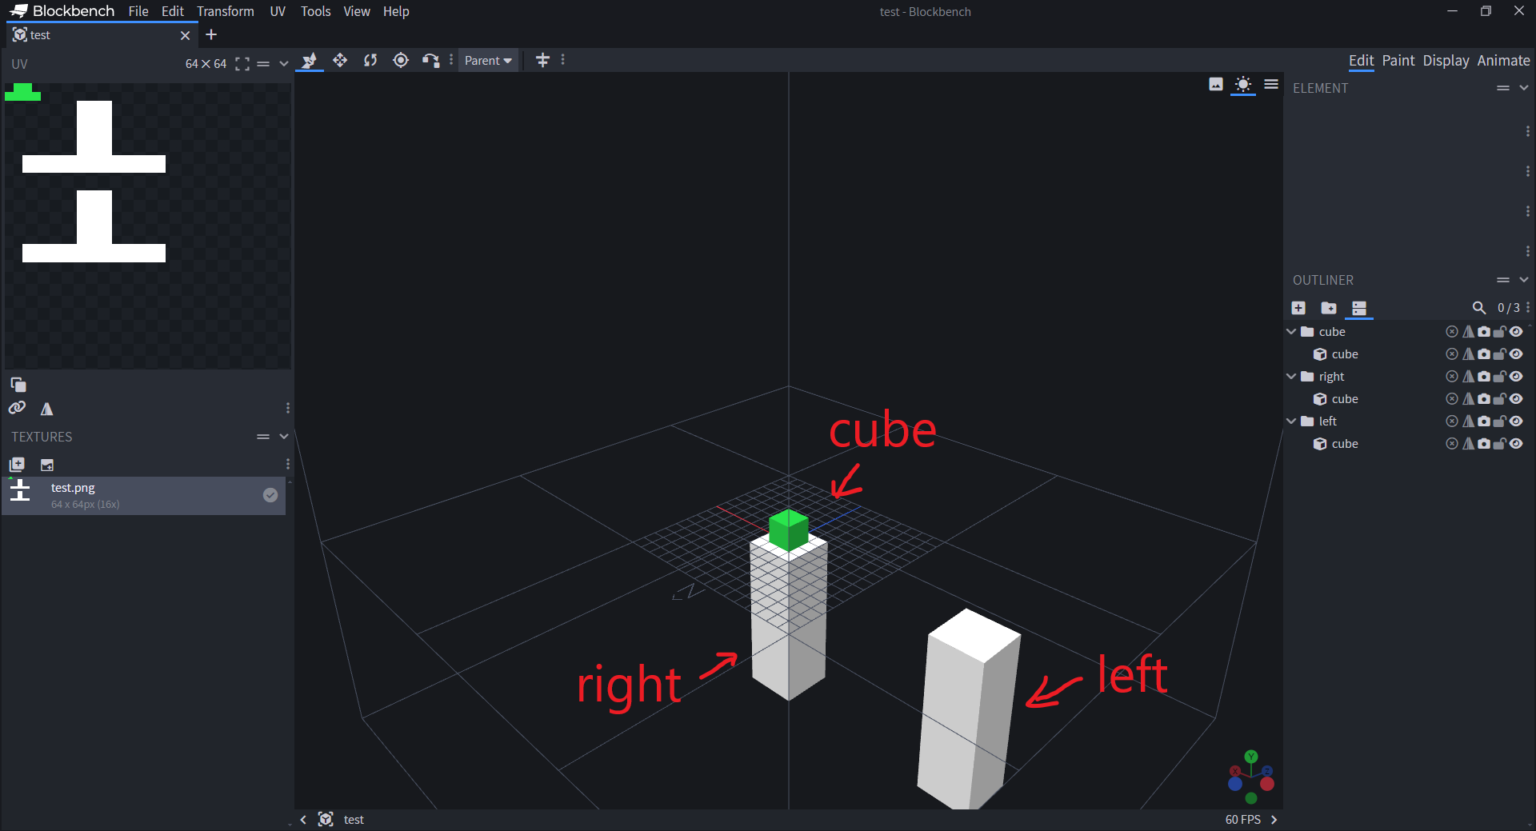Open the Transform menu

(225, 11)
